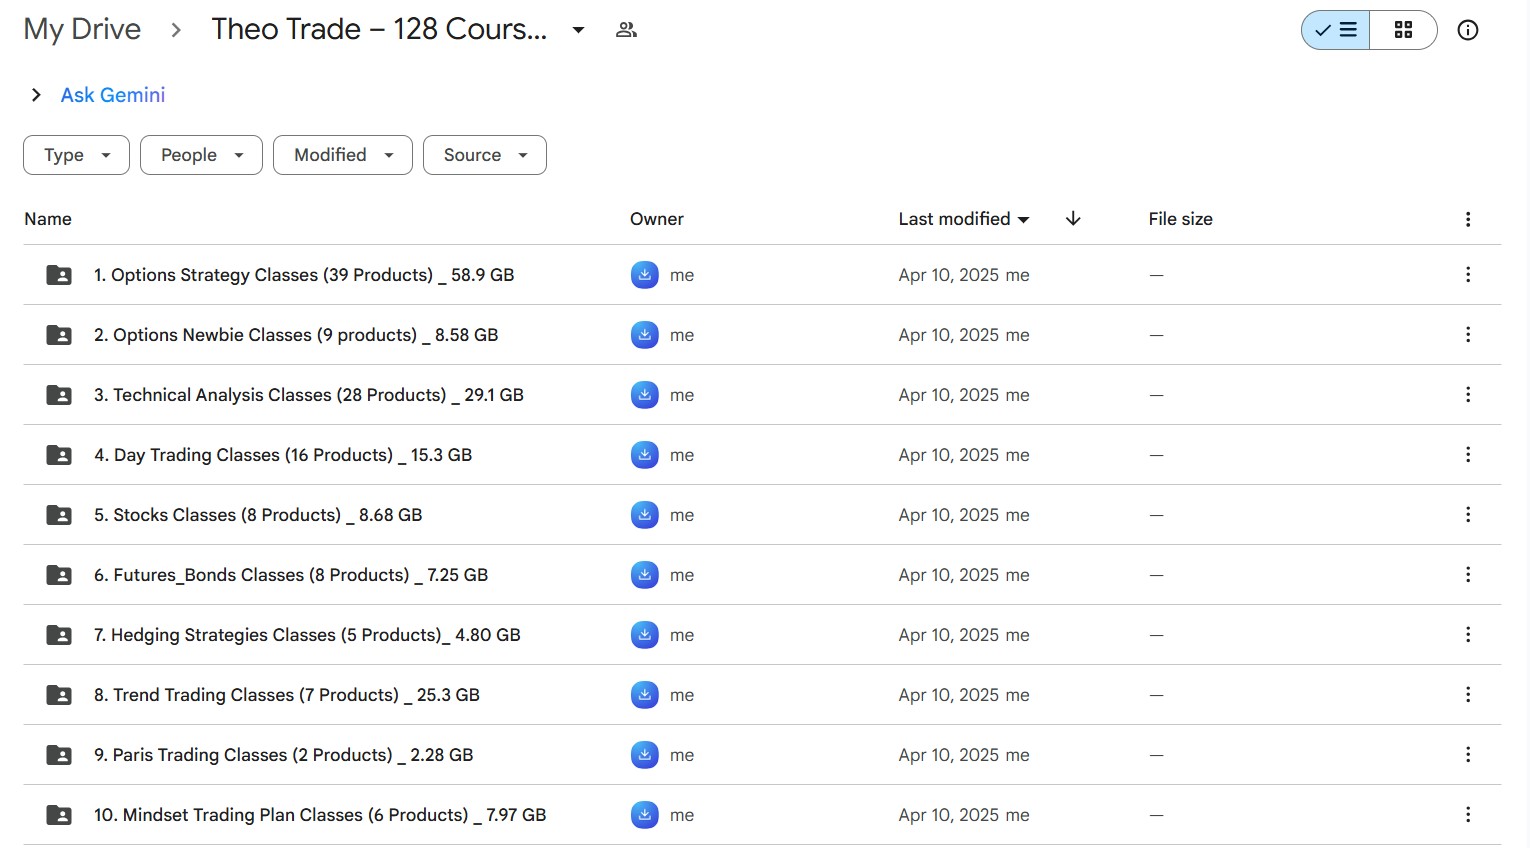Click folder icon of Trend Trading Classes
Screen dimensions: 1530x848
[59, 695]
